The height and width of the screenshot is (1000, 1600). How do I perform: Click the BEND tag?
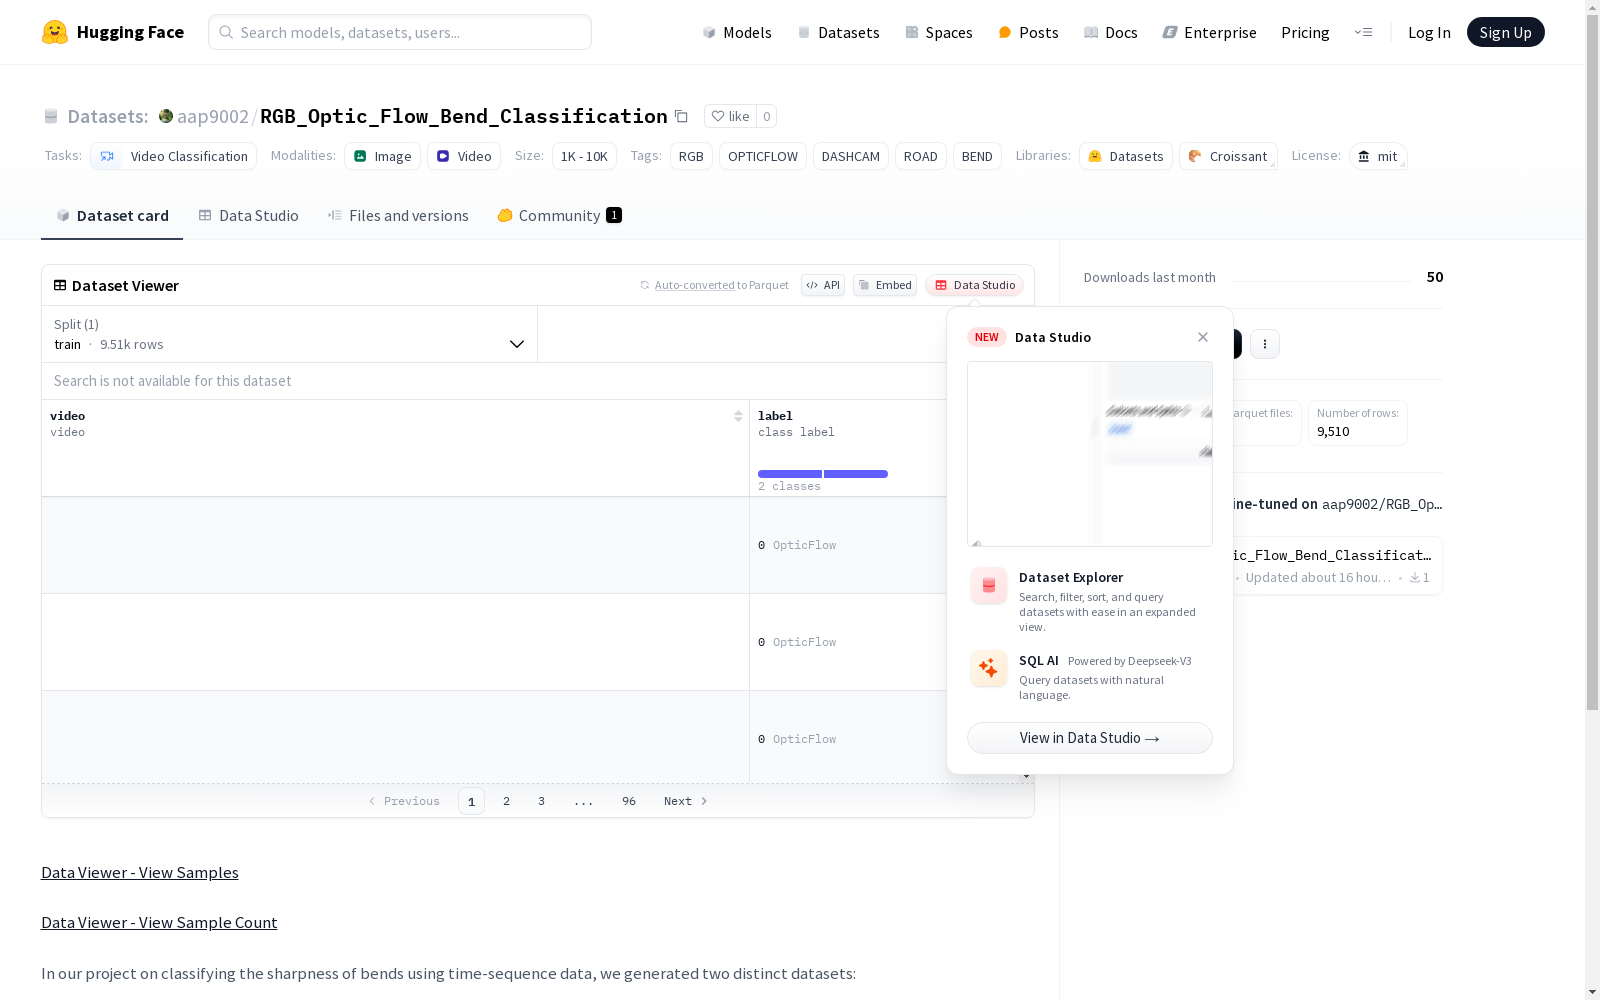977,156
